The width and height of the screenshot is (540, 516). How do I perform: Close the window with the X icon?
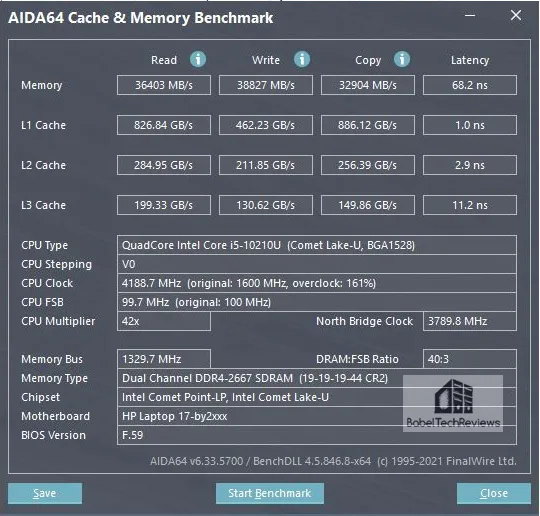(516, 15)
